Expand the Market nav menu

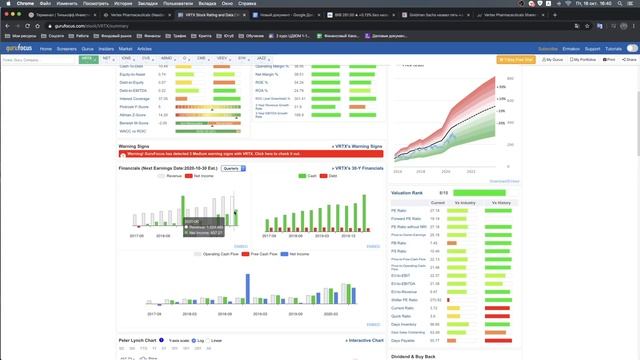(x=125, y=49)
